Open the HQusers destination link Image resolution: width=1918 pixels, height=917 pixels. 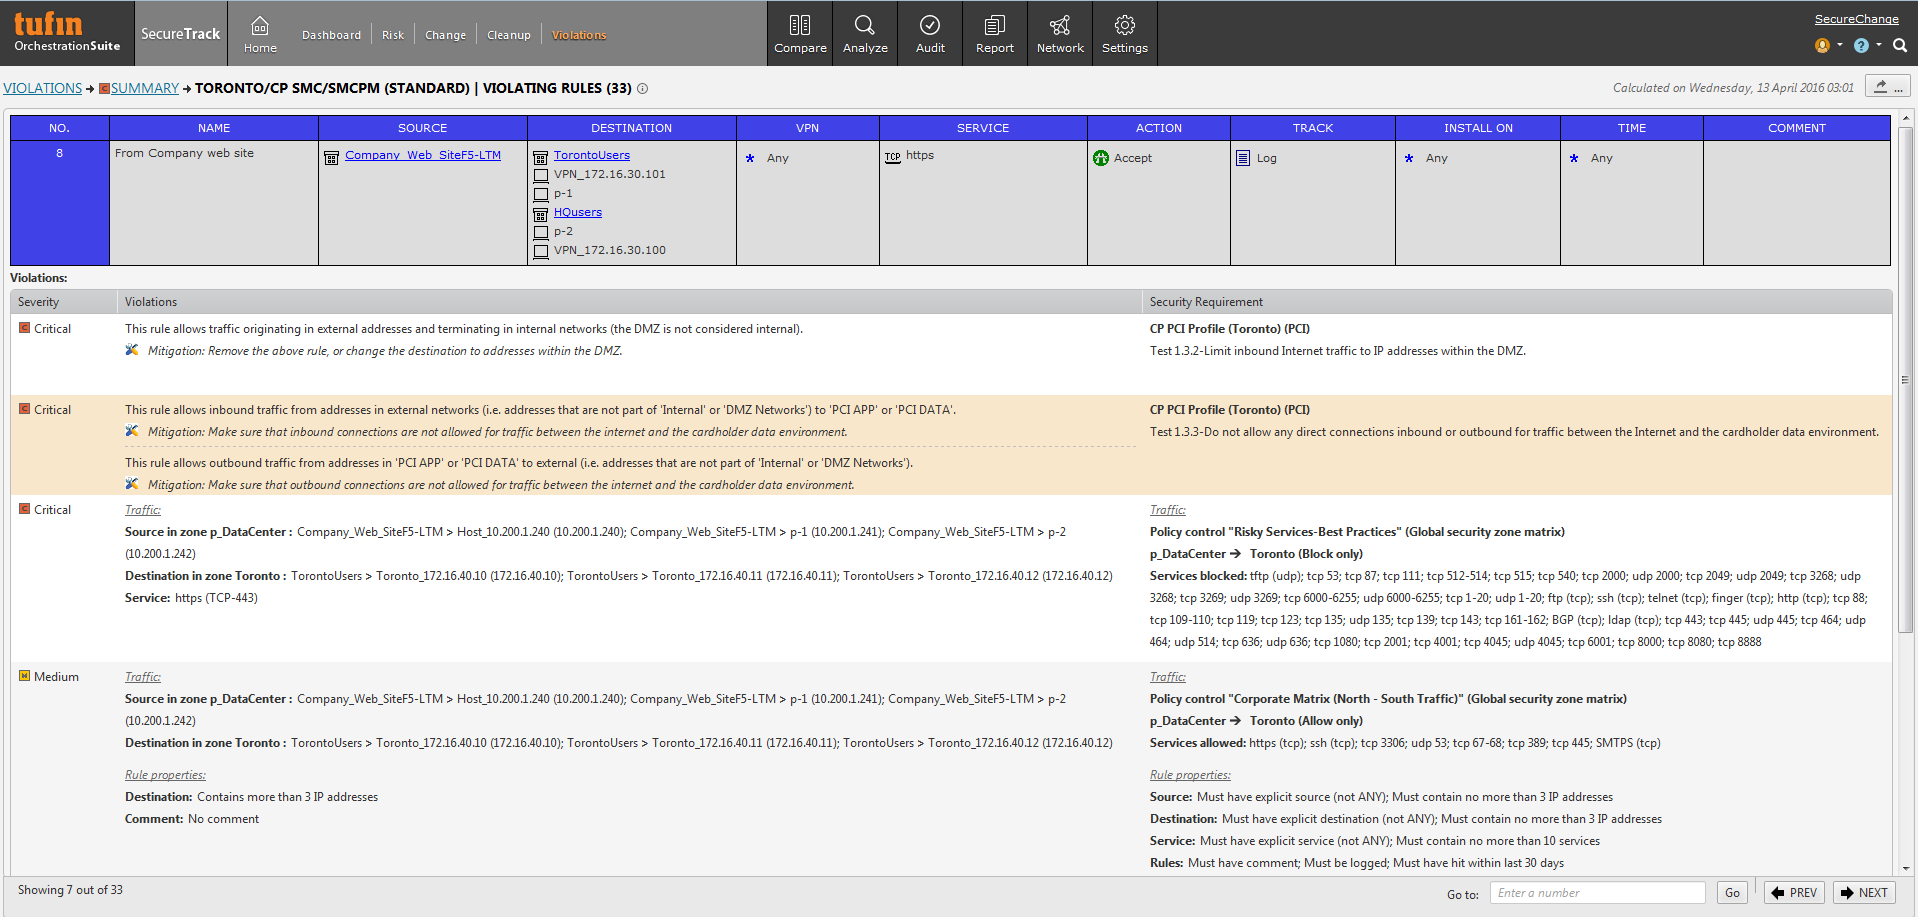pyautogui.click(x=578, y=212)
